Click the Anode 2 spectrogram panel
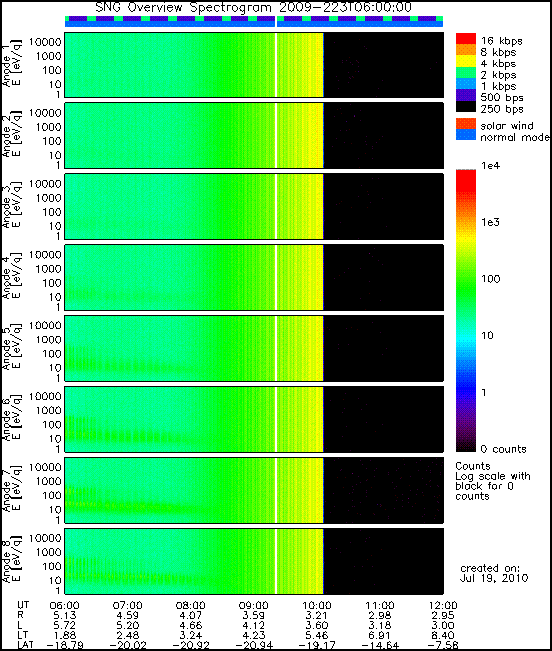 point(254,135)
